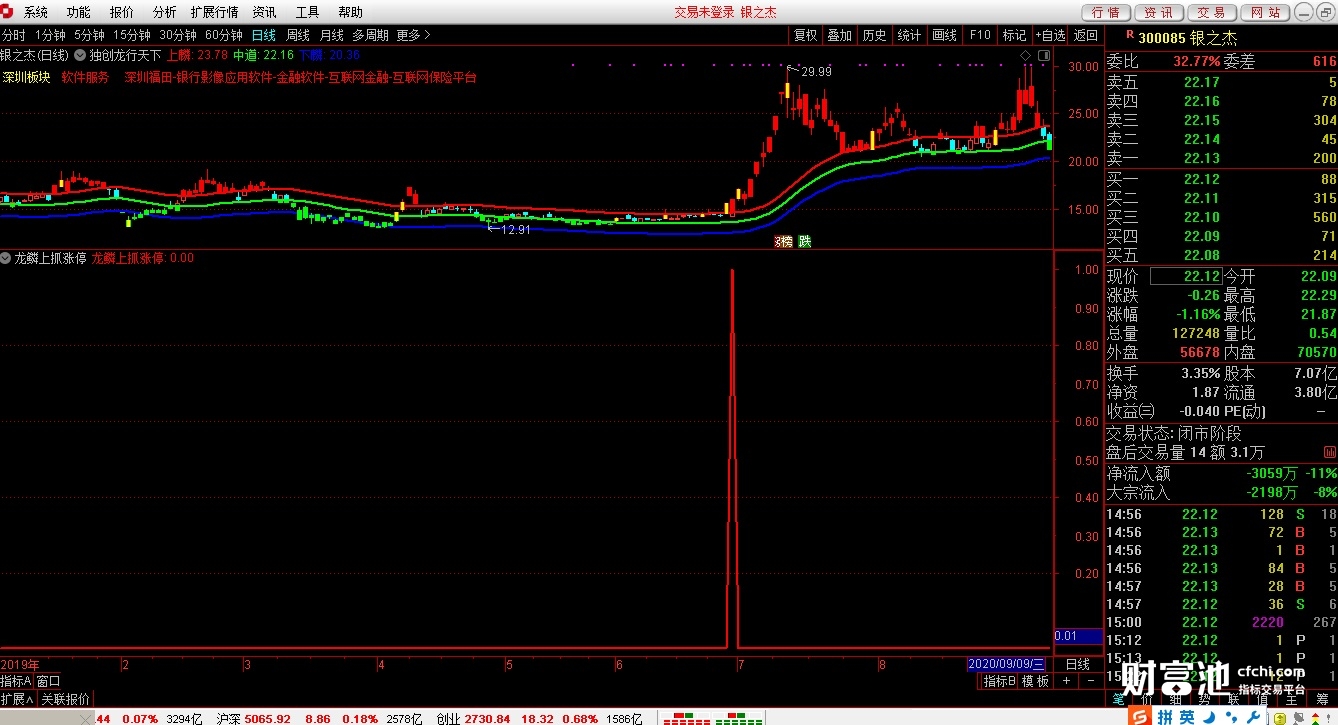Toggle the side panel icon above chart
This screenshot has height=725, width=1338.
click(1043, 55)
